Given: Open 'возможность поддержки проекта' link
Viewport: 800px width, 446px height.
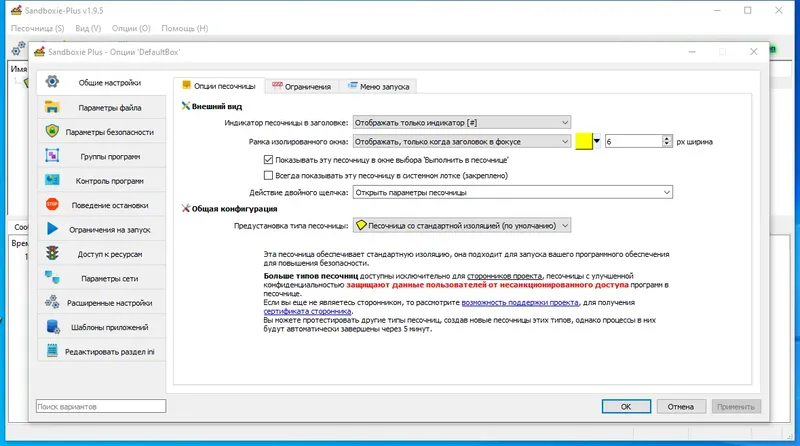Looking at the screenshot, I should (x=520, y=302).
